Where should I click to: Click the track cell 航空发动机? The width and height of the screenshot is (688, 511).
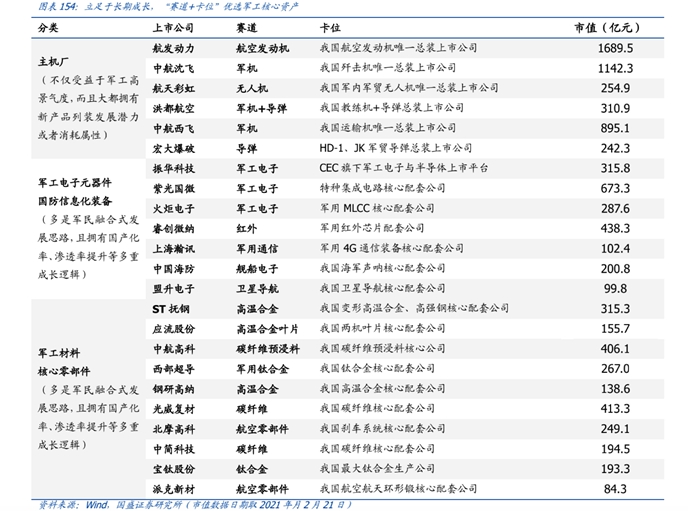262,48
